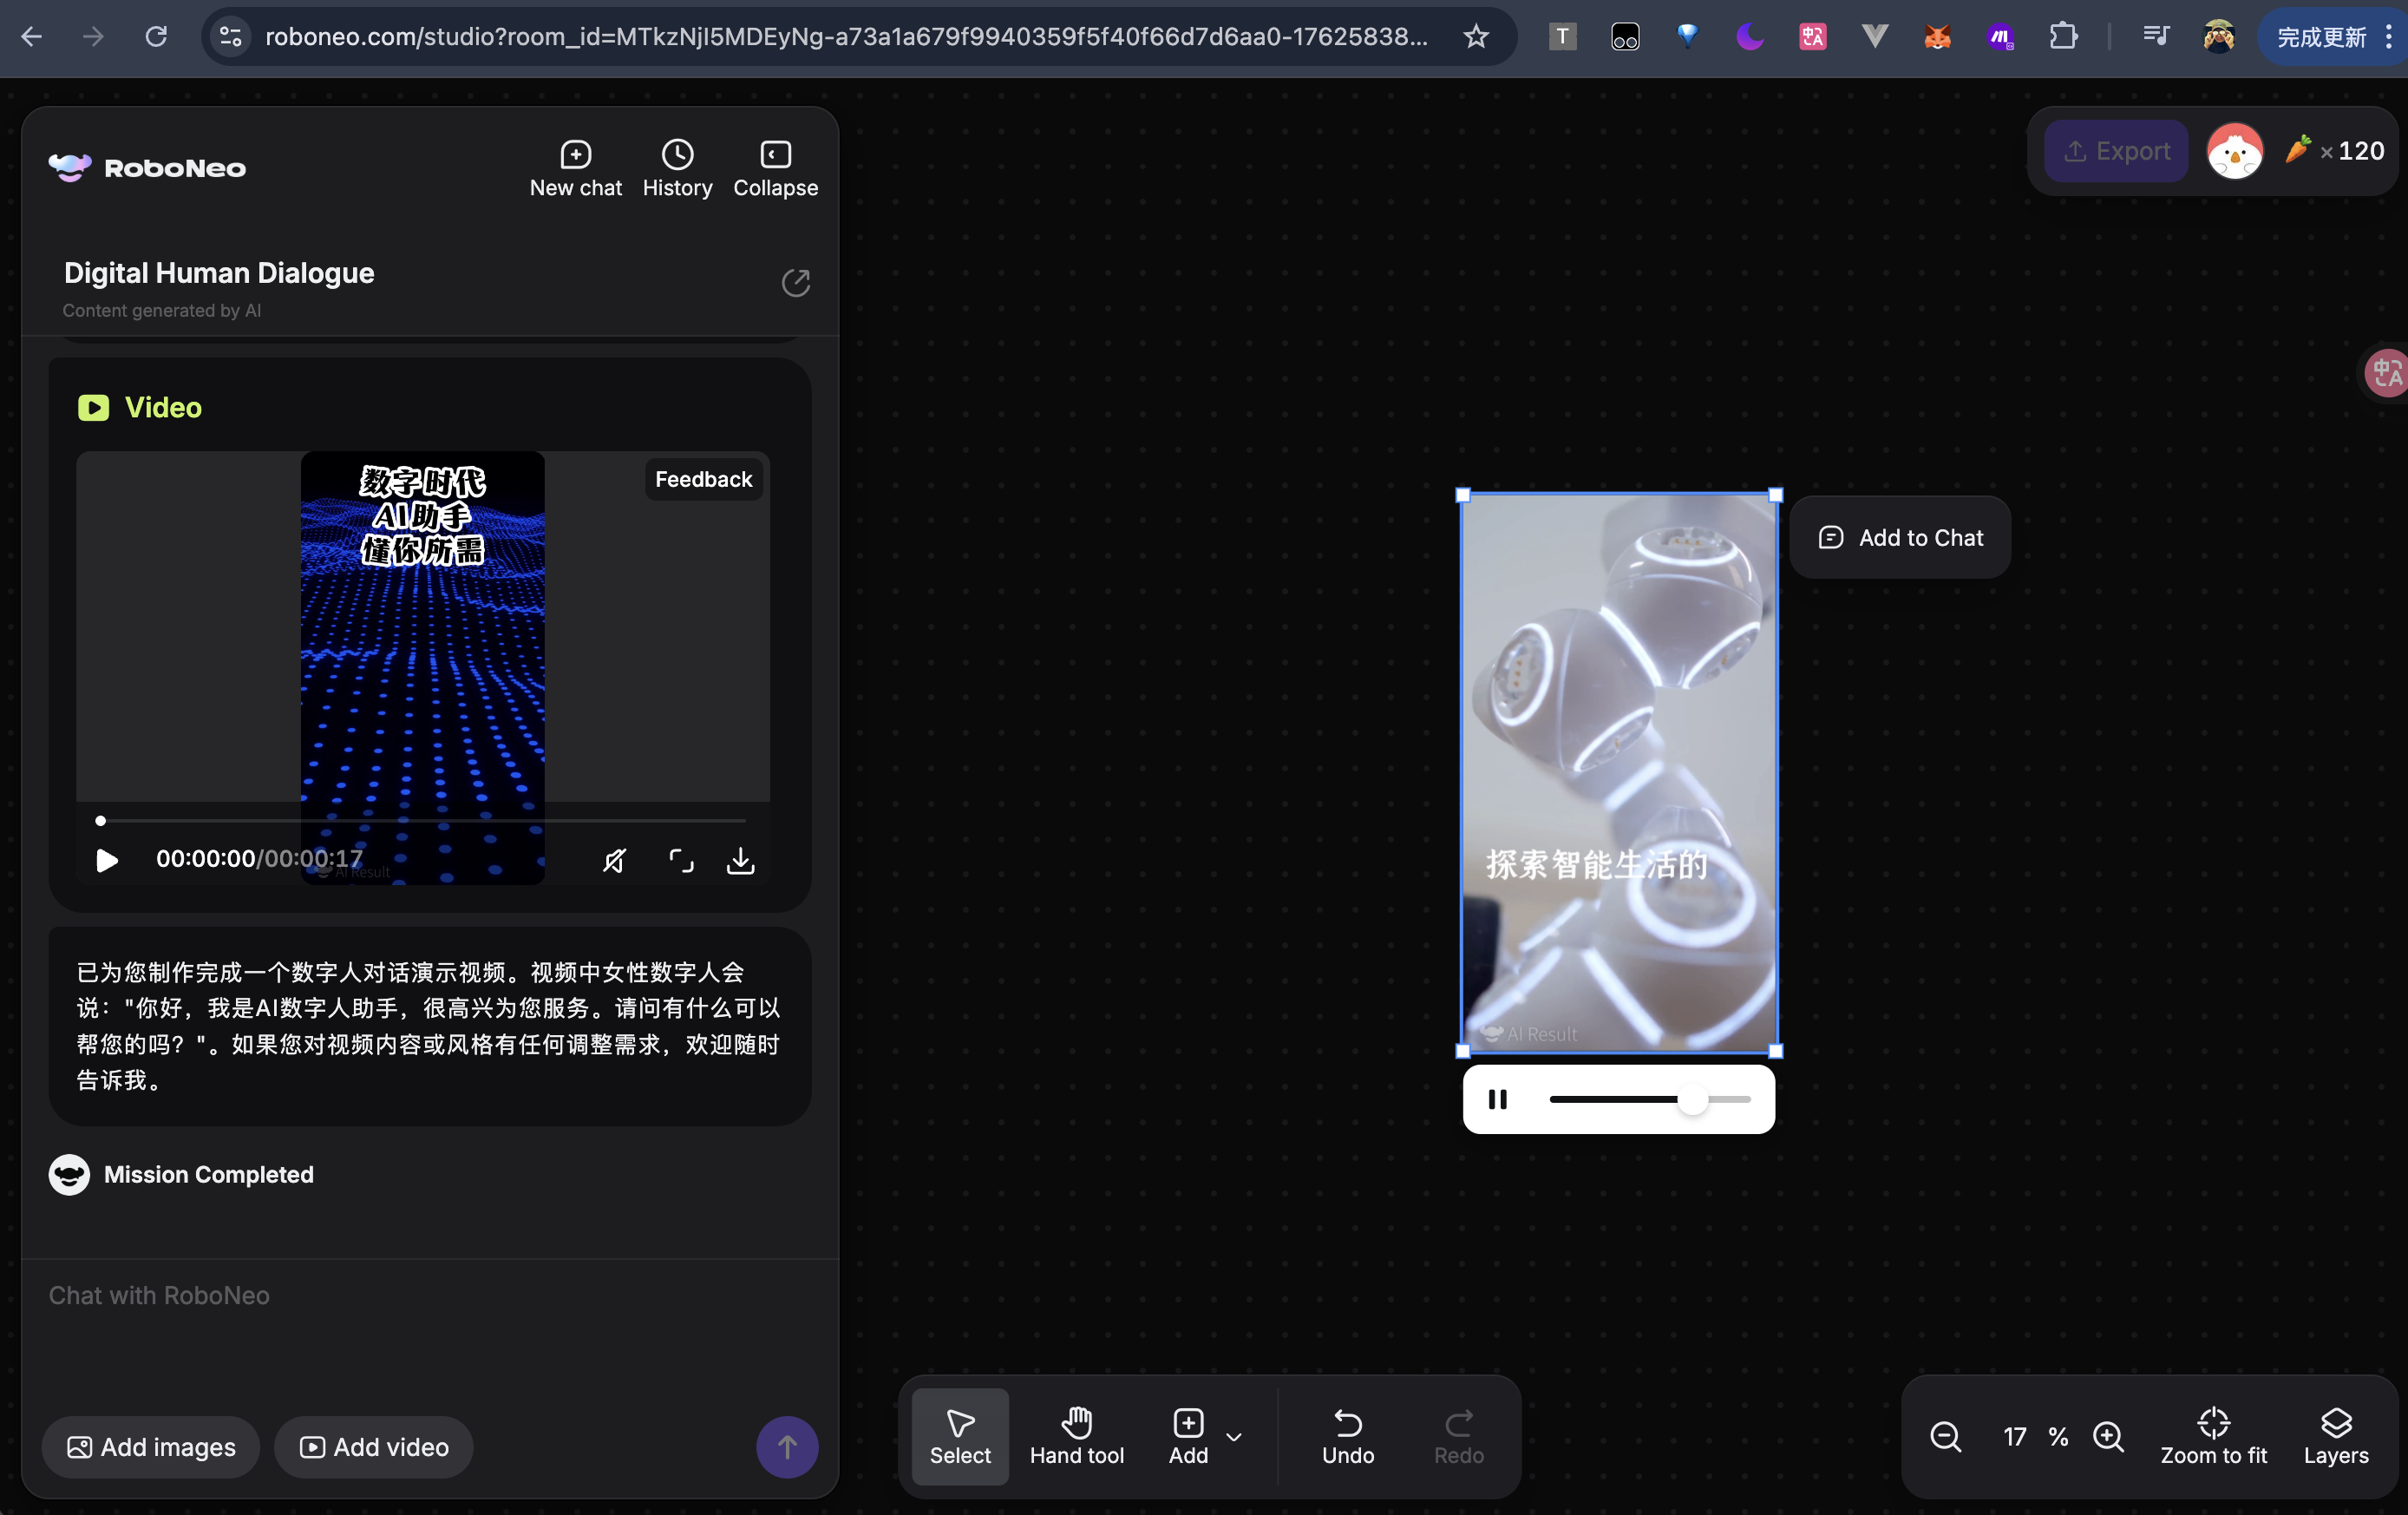
Task: Expand the Add tool dropdown arrow
Action: click(x=1234, y=1437)
